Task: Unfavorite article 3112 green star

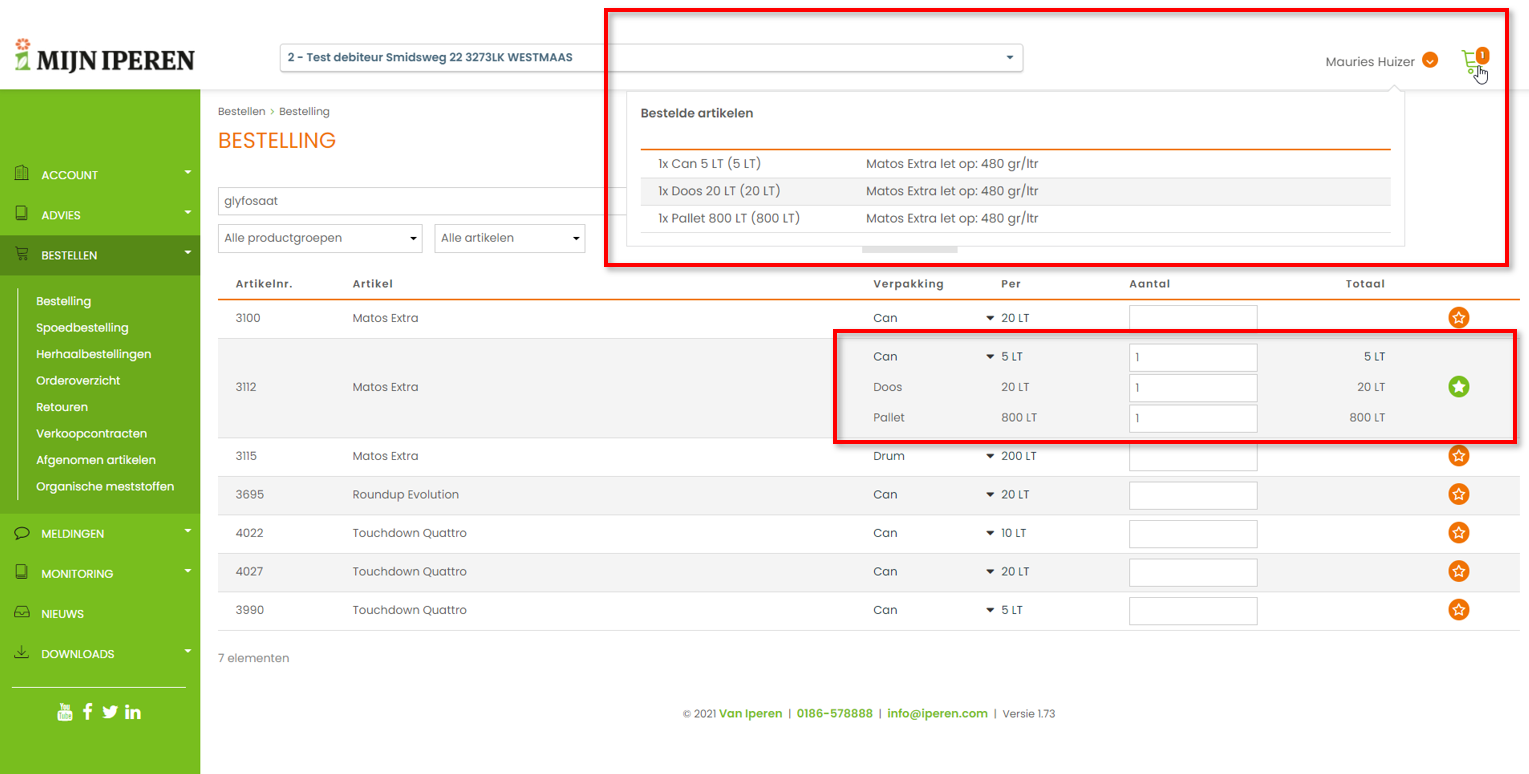Action: pos(1458,387)
